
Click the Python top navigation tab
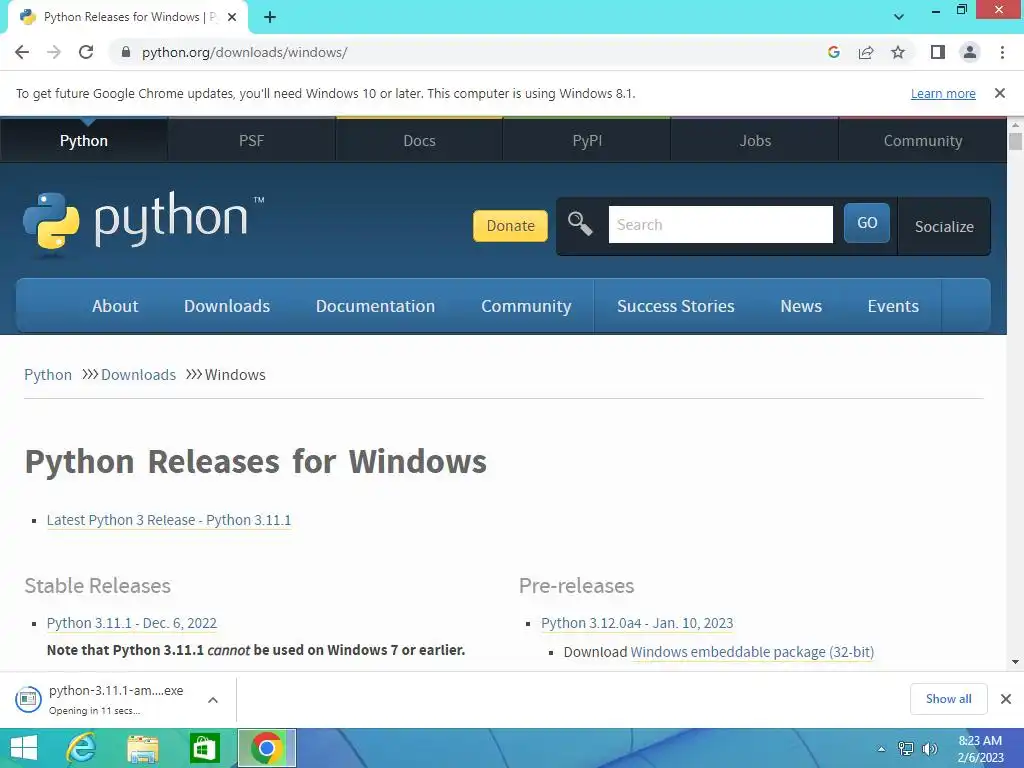pyautogui.click(x=84, y=140)
